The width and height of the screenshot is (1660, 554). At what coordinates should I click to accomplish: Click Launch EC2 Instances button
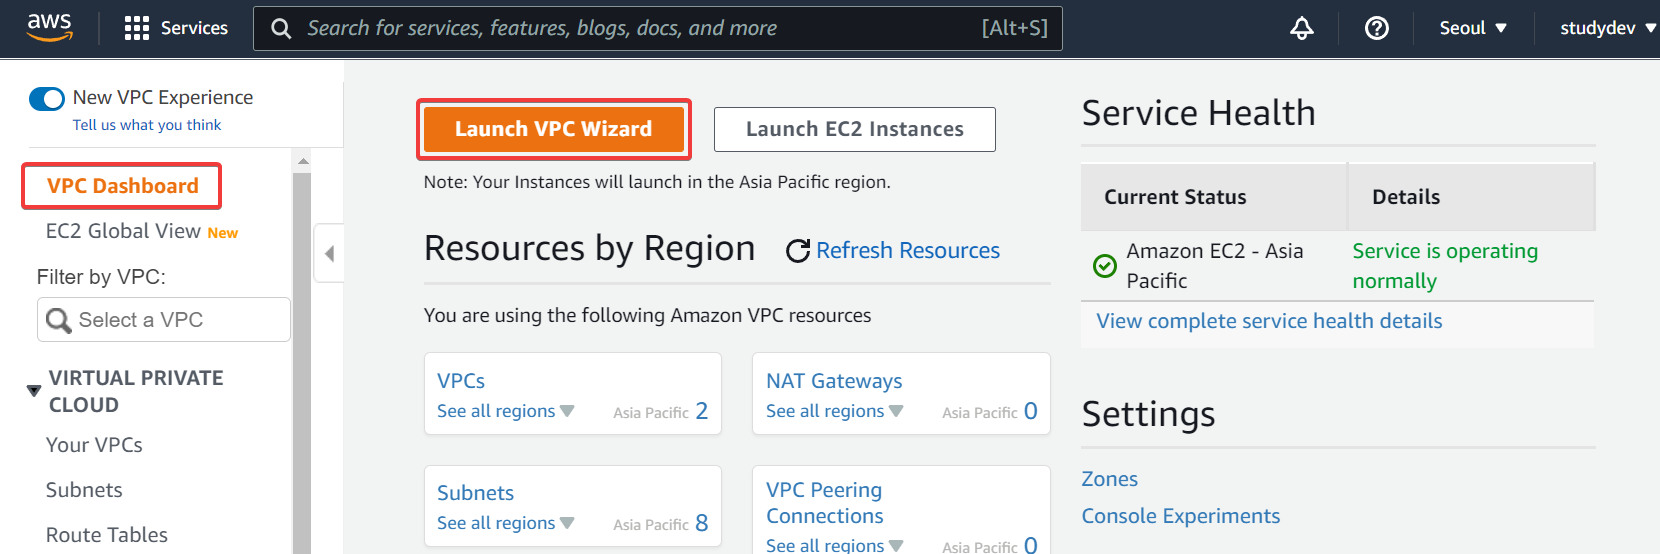[x=855, y=129]
